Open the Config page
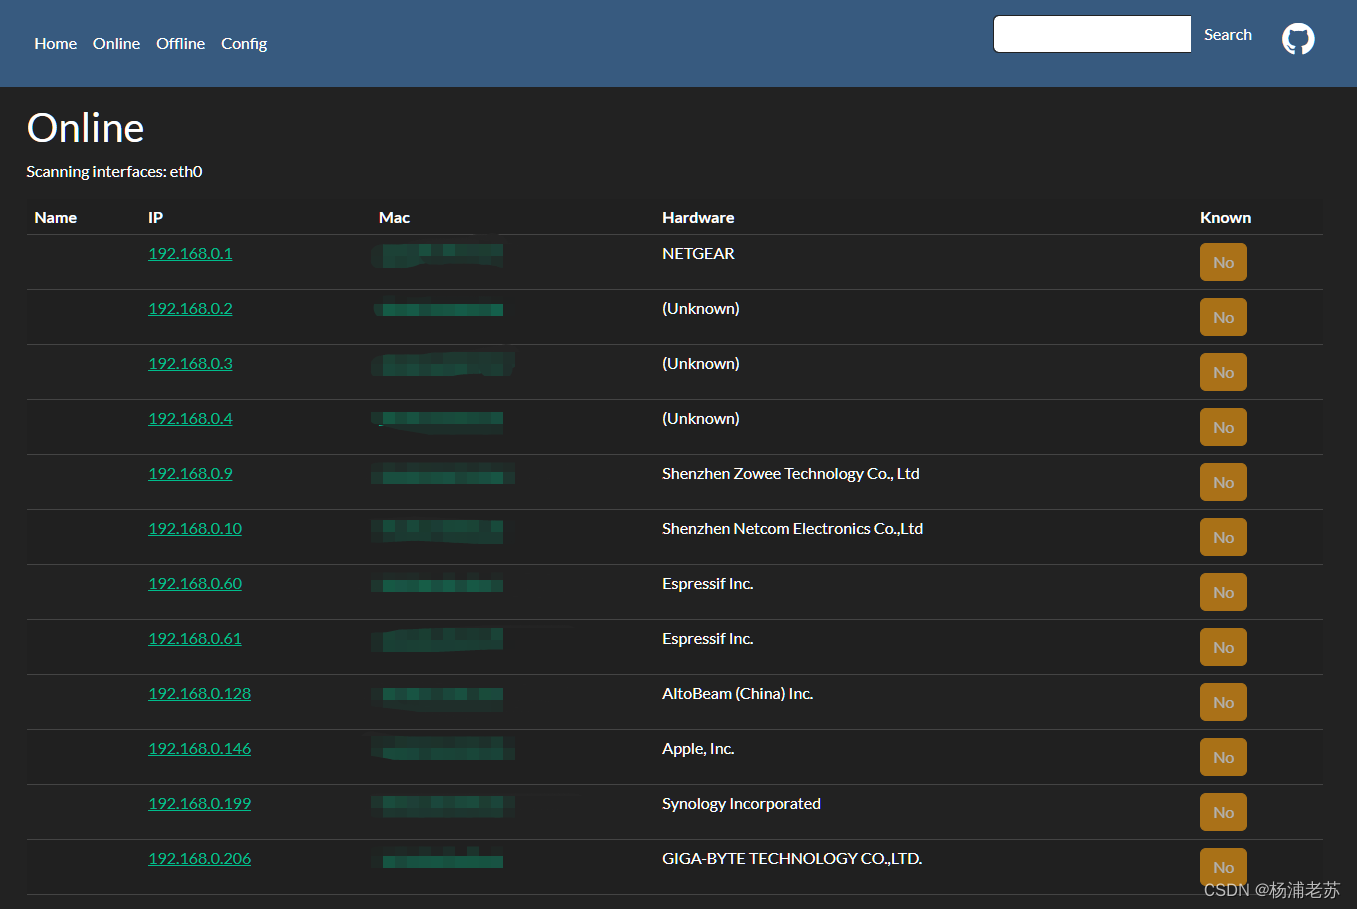The width and height of the screenshot is (1357, 909). [244, 43]
